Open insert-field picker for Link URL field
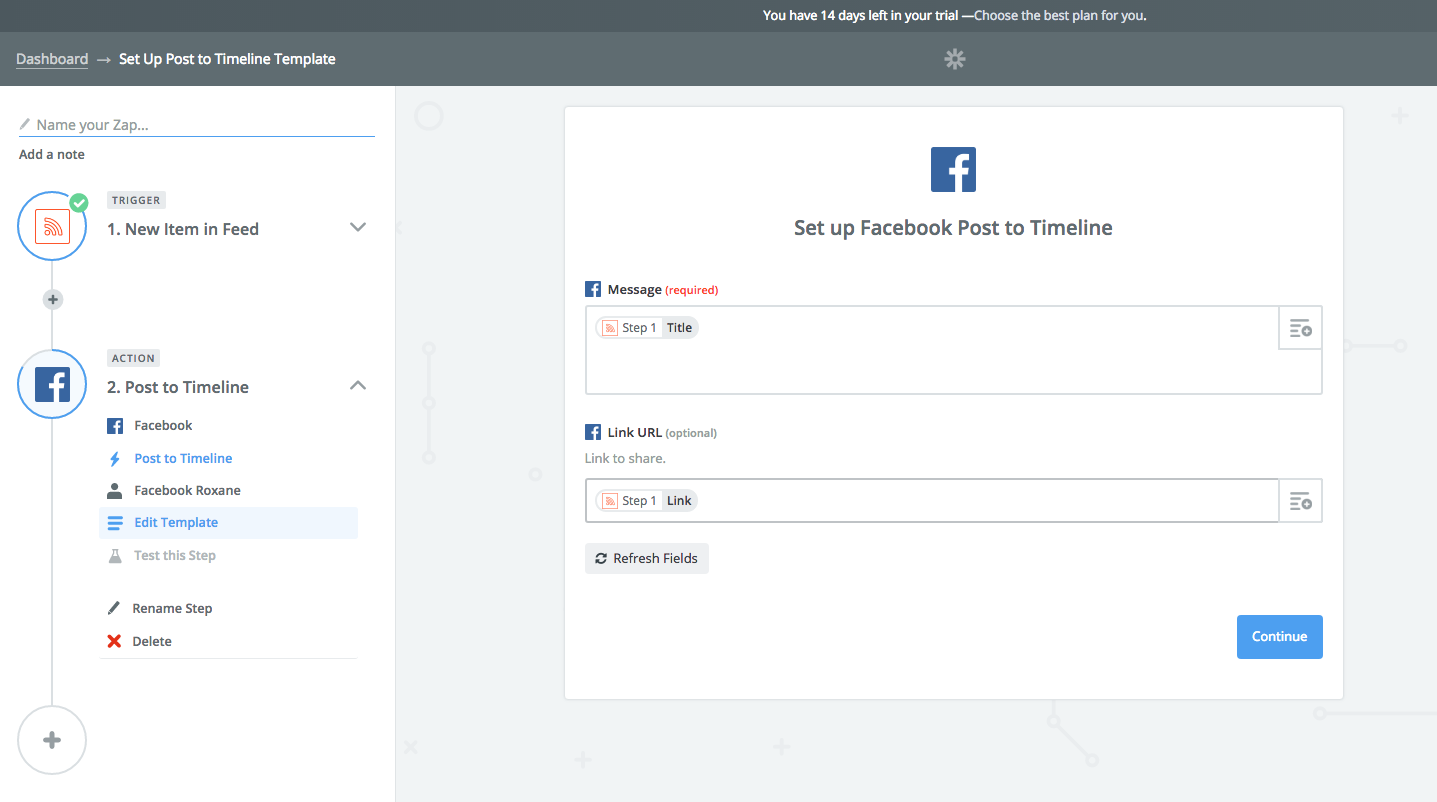This screenshot has width=1437, height=802. pos(1300,501)
